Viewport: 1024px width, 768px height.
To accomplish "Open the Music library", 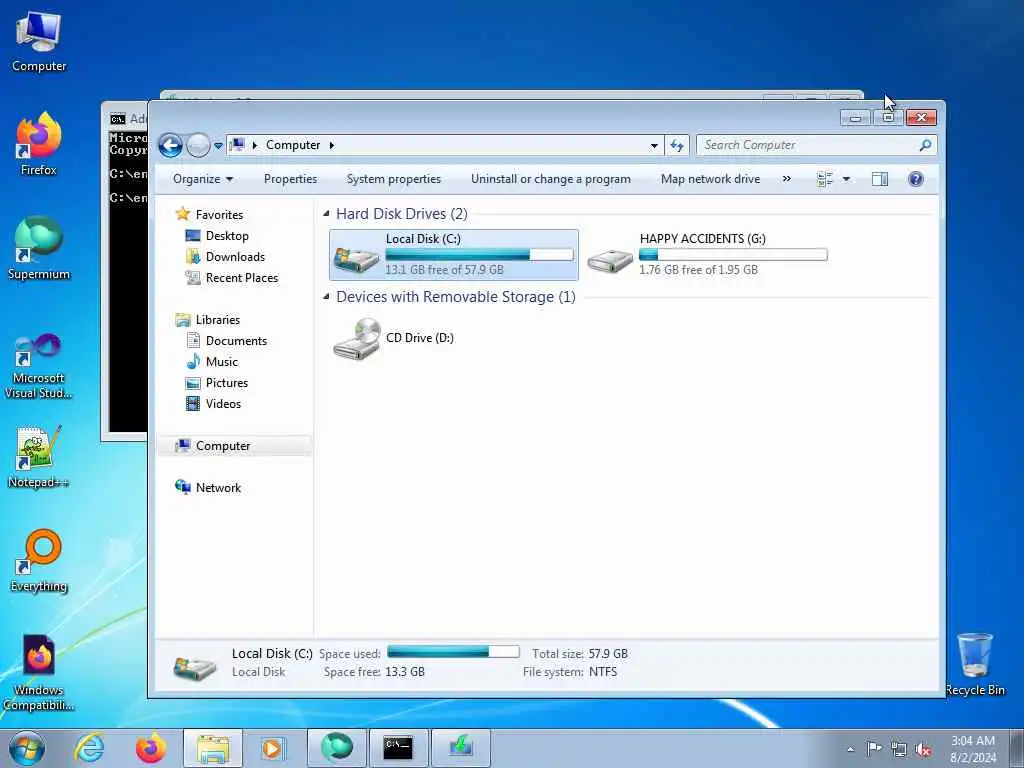I will [x=221, y=362].
